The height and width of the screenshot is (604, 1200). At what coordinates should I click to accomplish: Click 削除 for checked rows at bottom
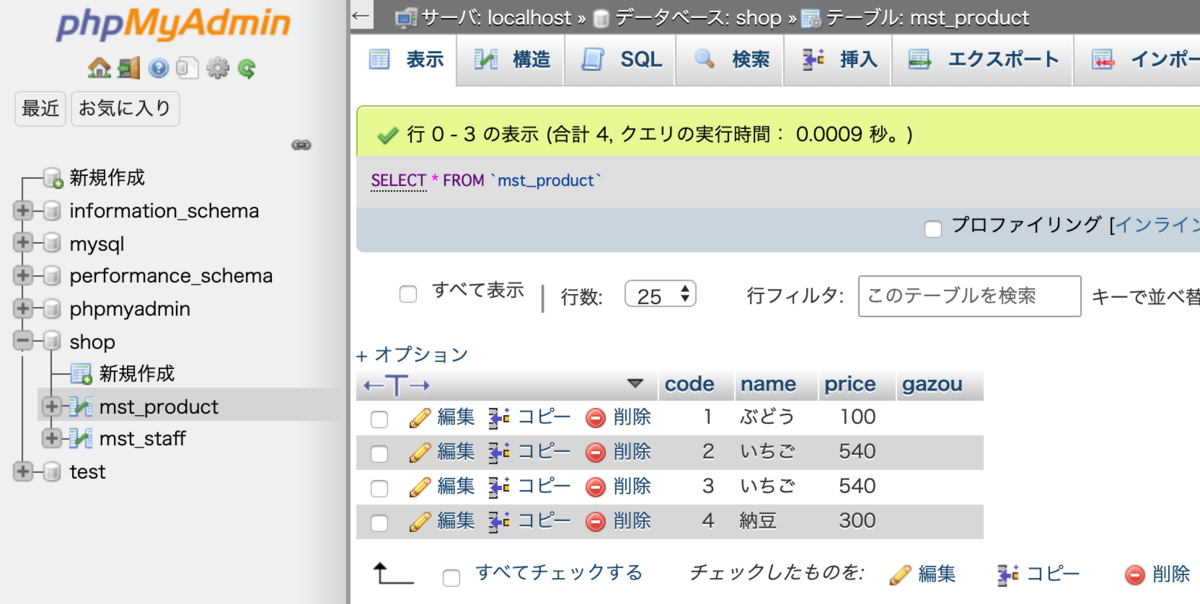(x=1157, y=574)
